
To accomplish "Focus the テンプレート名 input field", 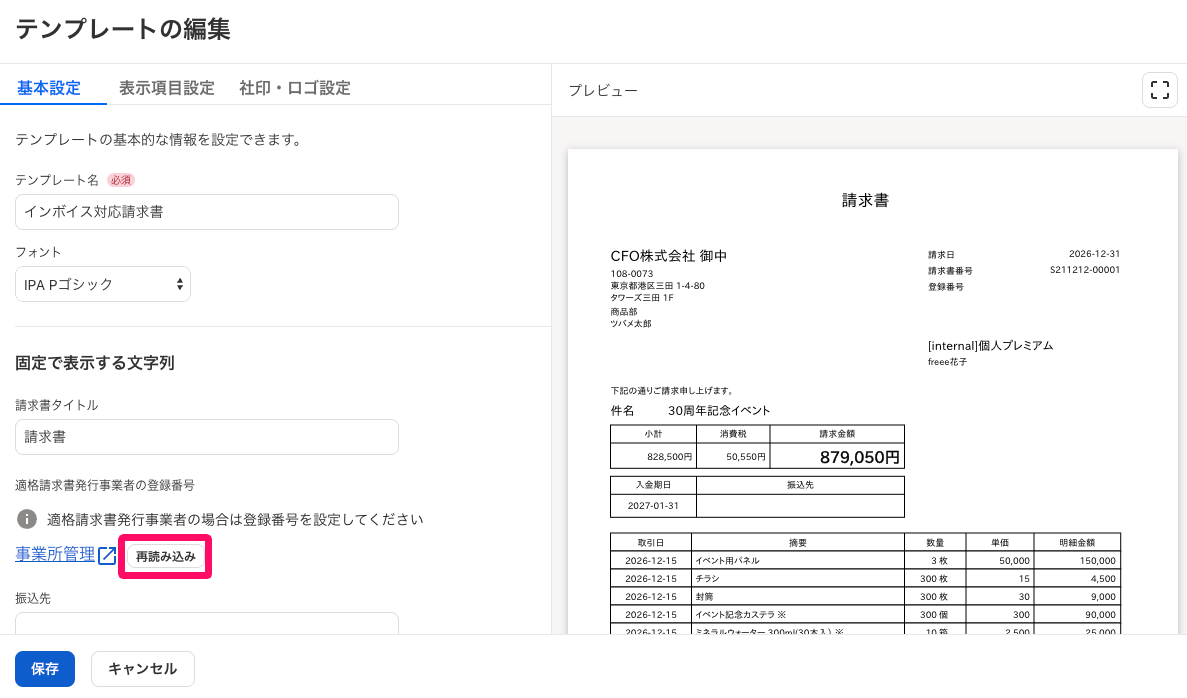I will click(207, 212).
